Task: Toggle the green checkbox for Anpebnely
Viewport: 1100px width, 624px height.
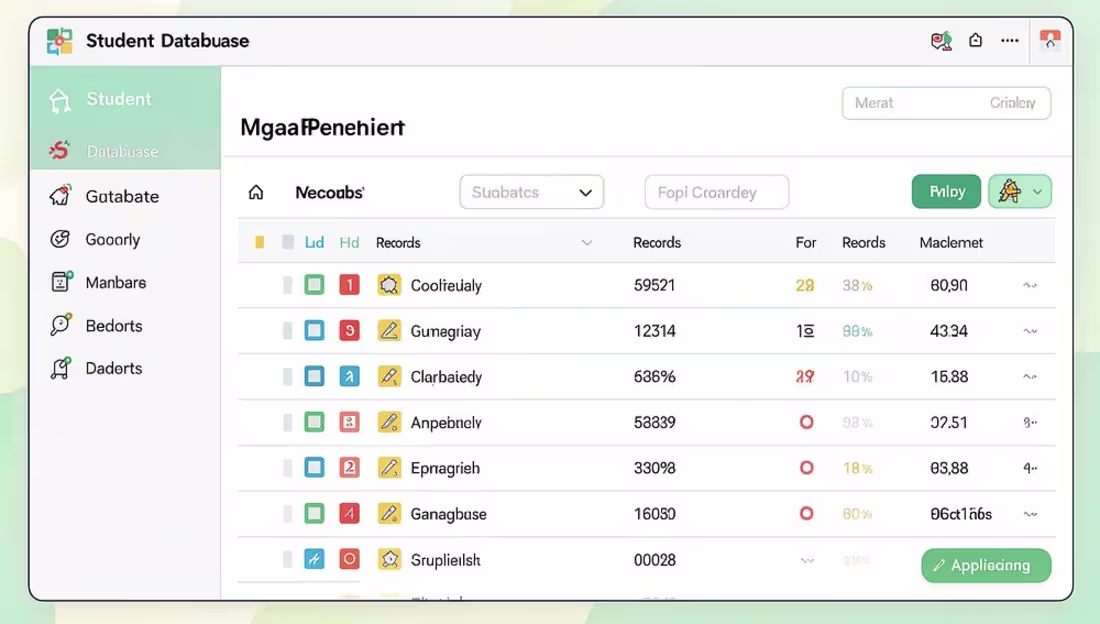Action: tap(314, 422)
